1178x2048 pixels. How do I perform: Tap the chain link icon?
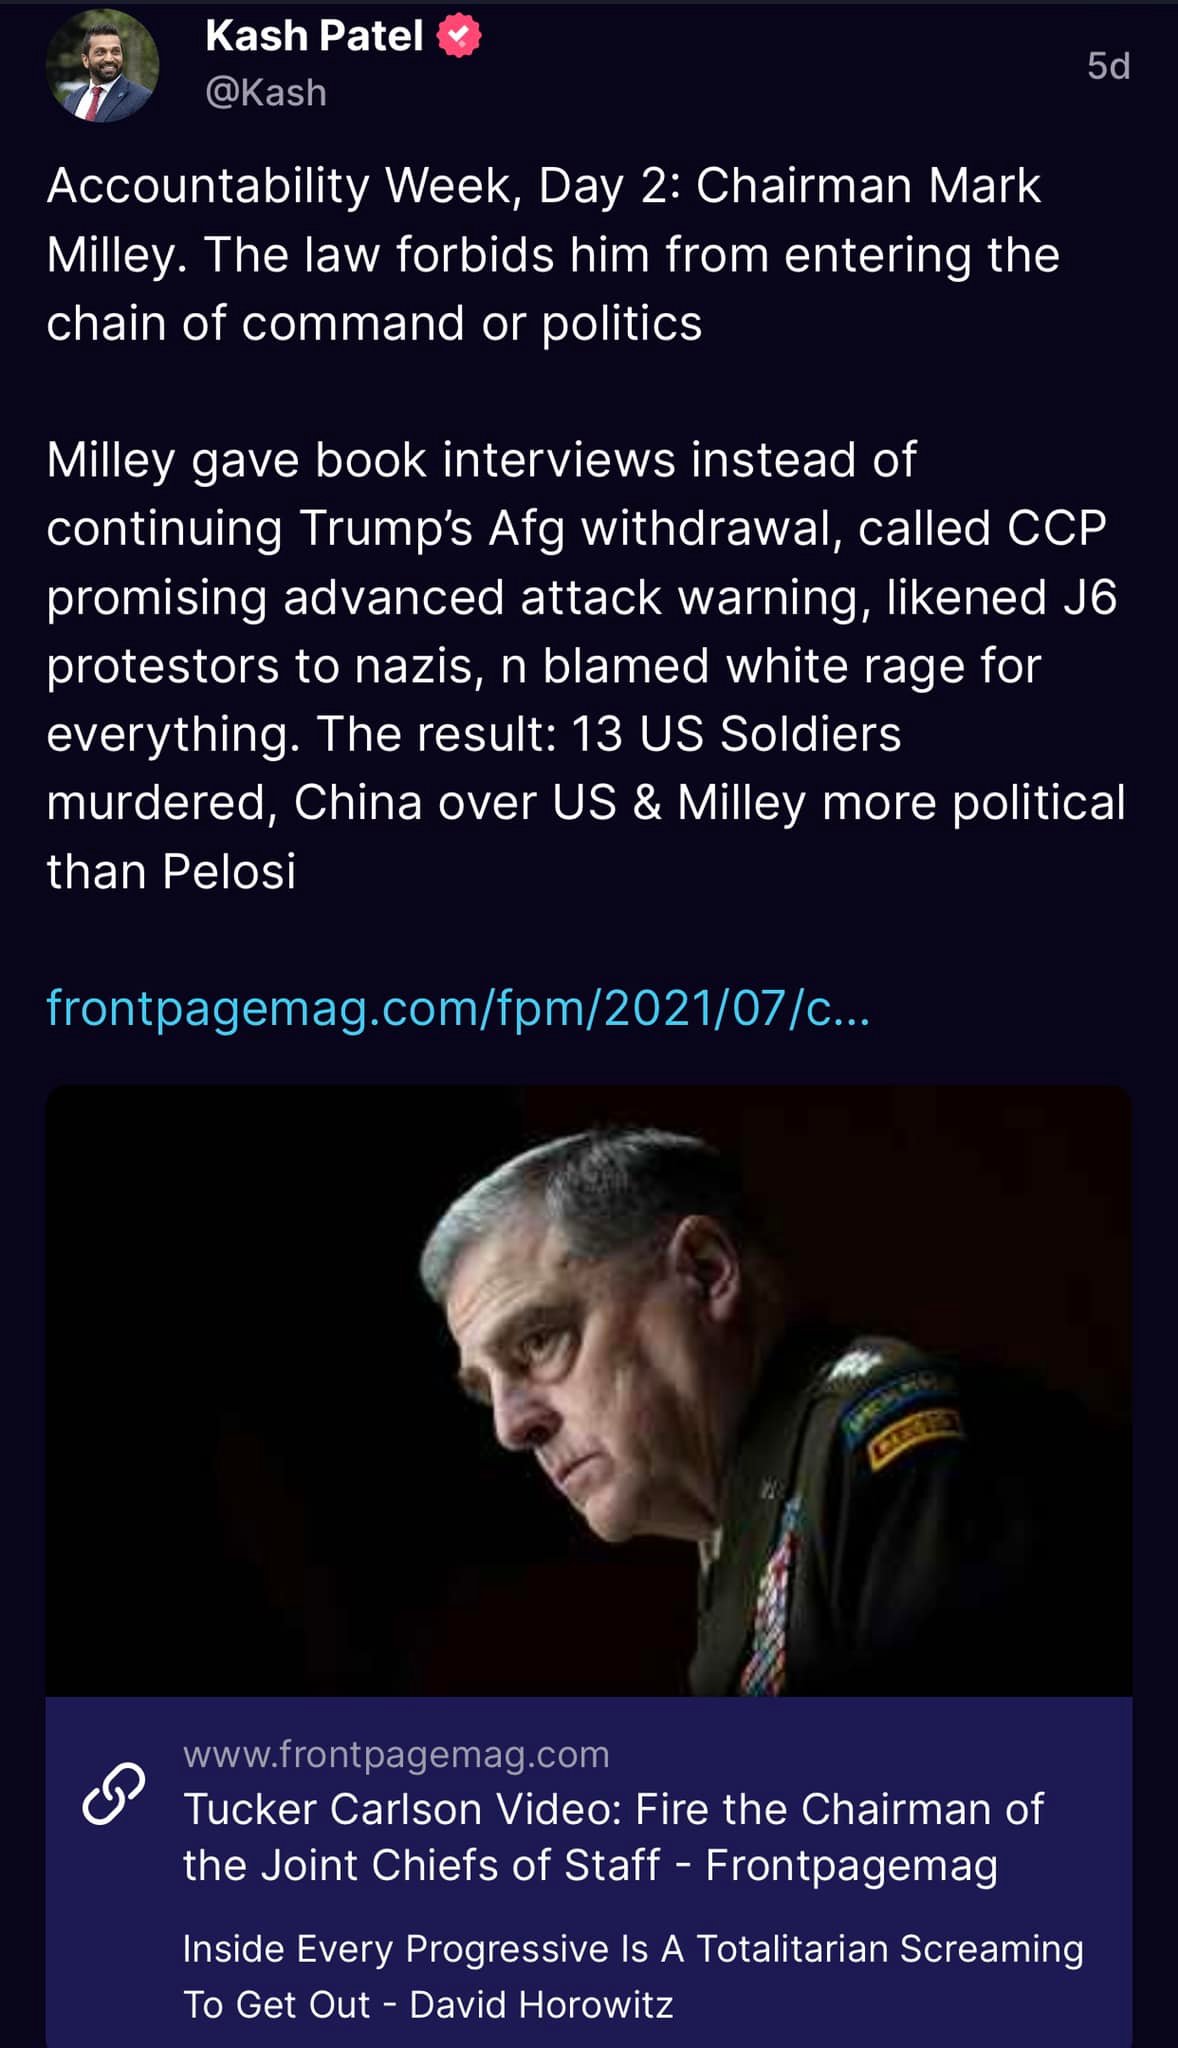click(113, 1795)
